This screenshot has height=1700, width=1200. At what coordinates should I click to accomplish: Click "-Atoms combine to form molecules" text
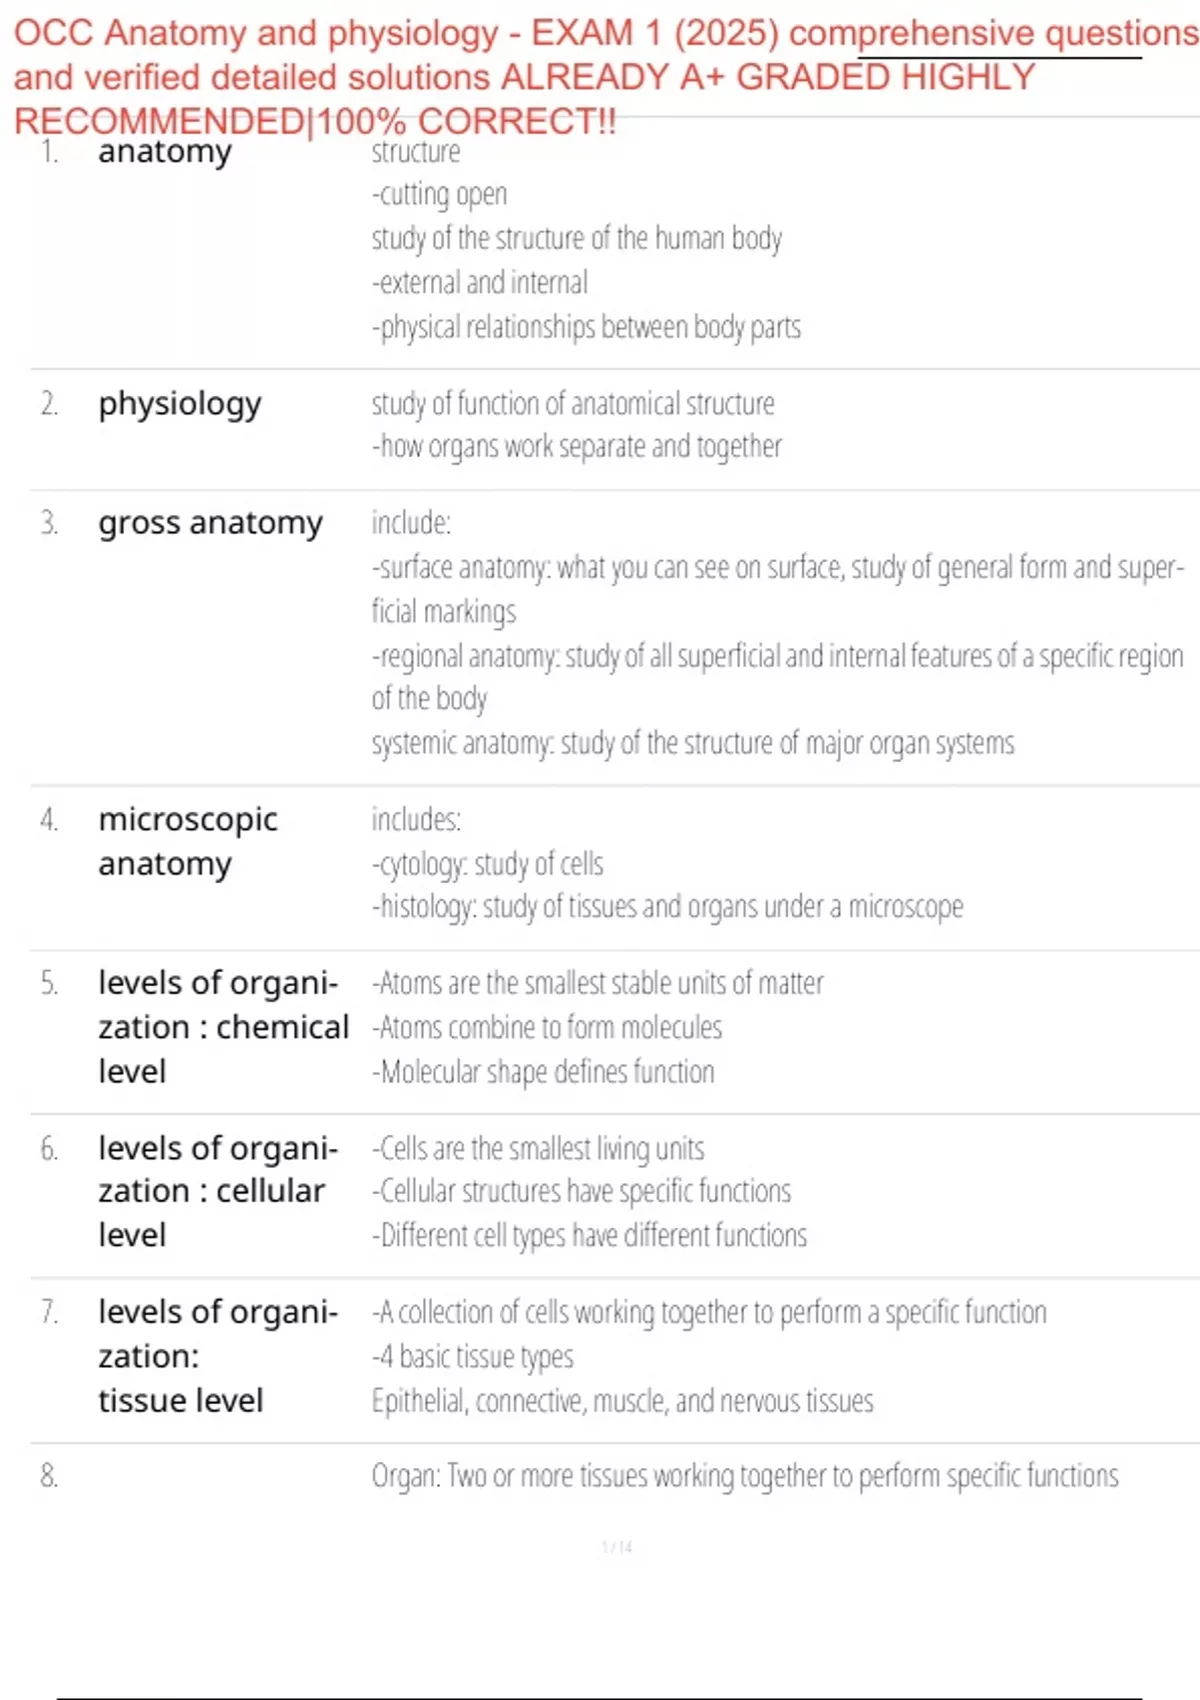(x=547, y=1028)
